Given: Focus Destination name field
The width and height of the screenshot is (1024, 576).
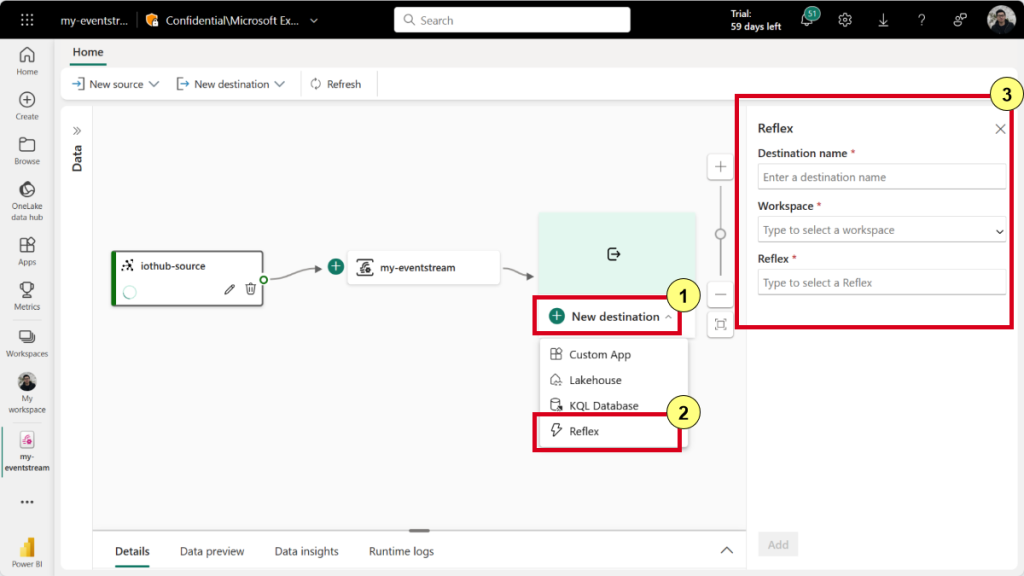Looking at the screenshot, I should pos(882,177).
